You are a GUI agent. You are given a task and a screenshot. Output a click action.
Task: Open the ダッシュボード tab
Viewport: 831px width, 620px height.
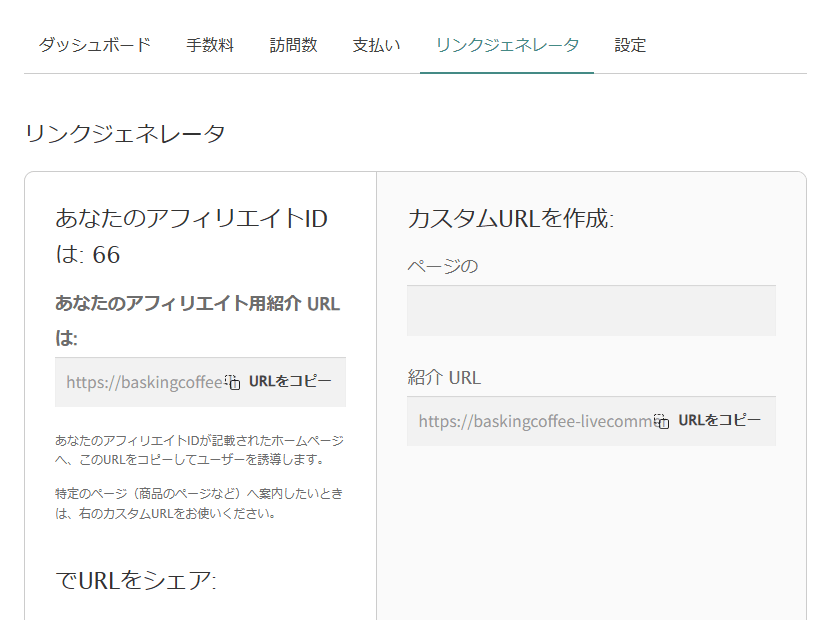[95, 46]
